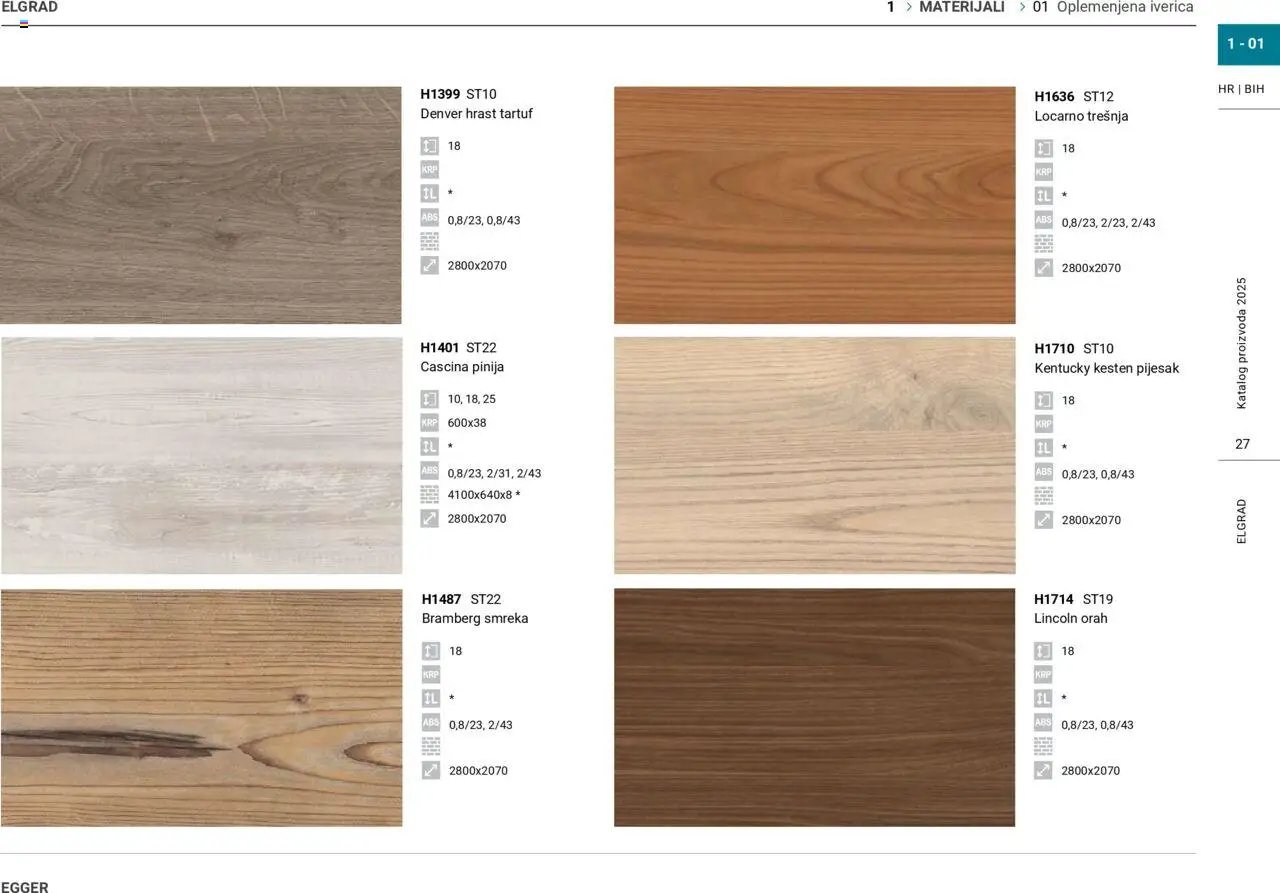Screen dimensions: 1280x893
Task: Click the dimensions icon for Kentucky kesten pijesak
Action: pyautogui.click(x=1043, y=520)
